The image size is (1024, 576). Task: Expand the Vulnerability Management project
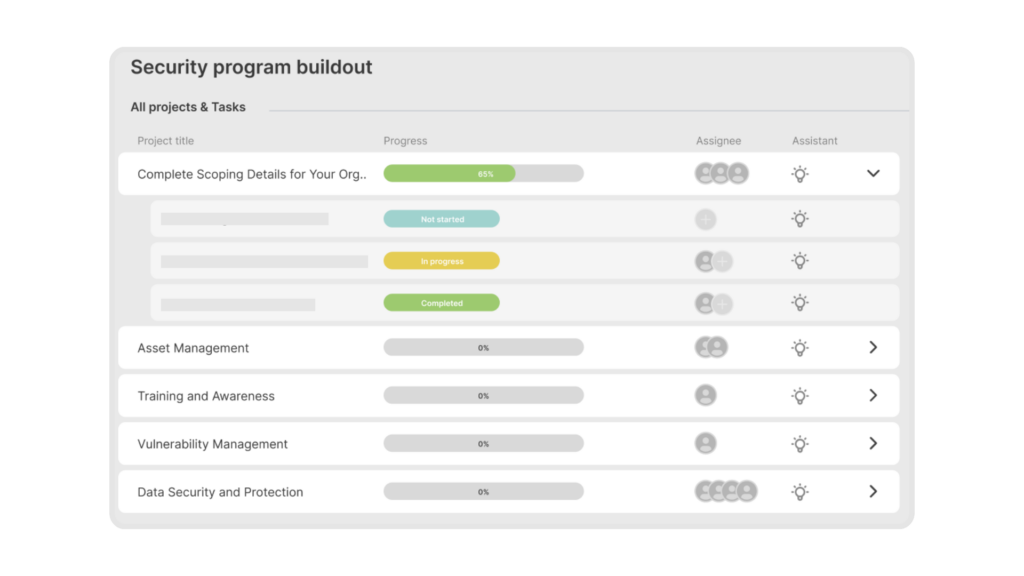pos(873,444)
